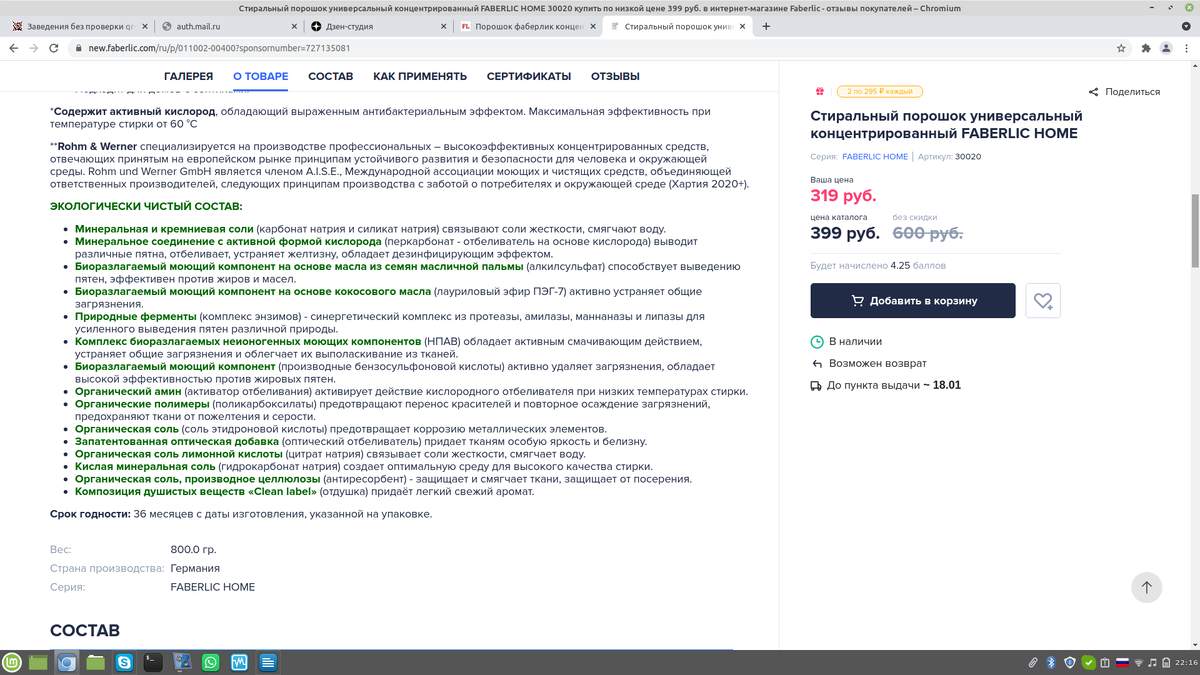Image resolution: width=1200 pixels, height=675 pixels.
Task: Open the tab search dropdown arrow
Action: [1188, 26]
